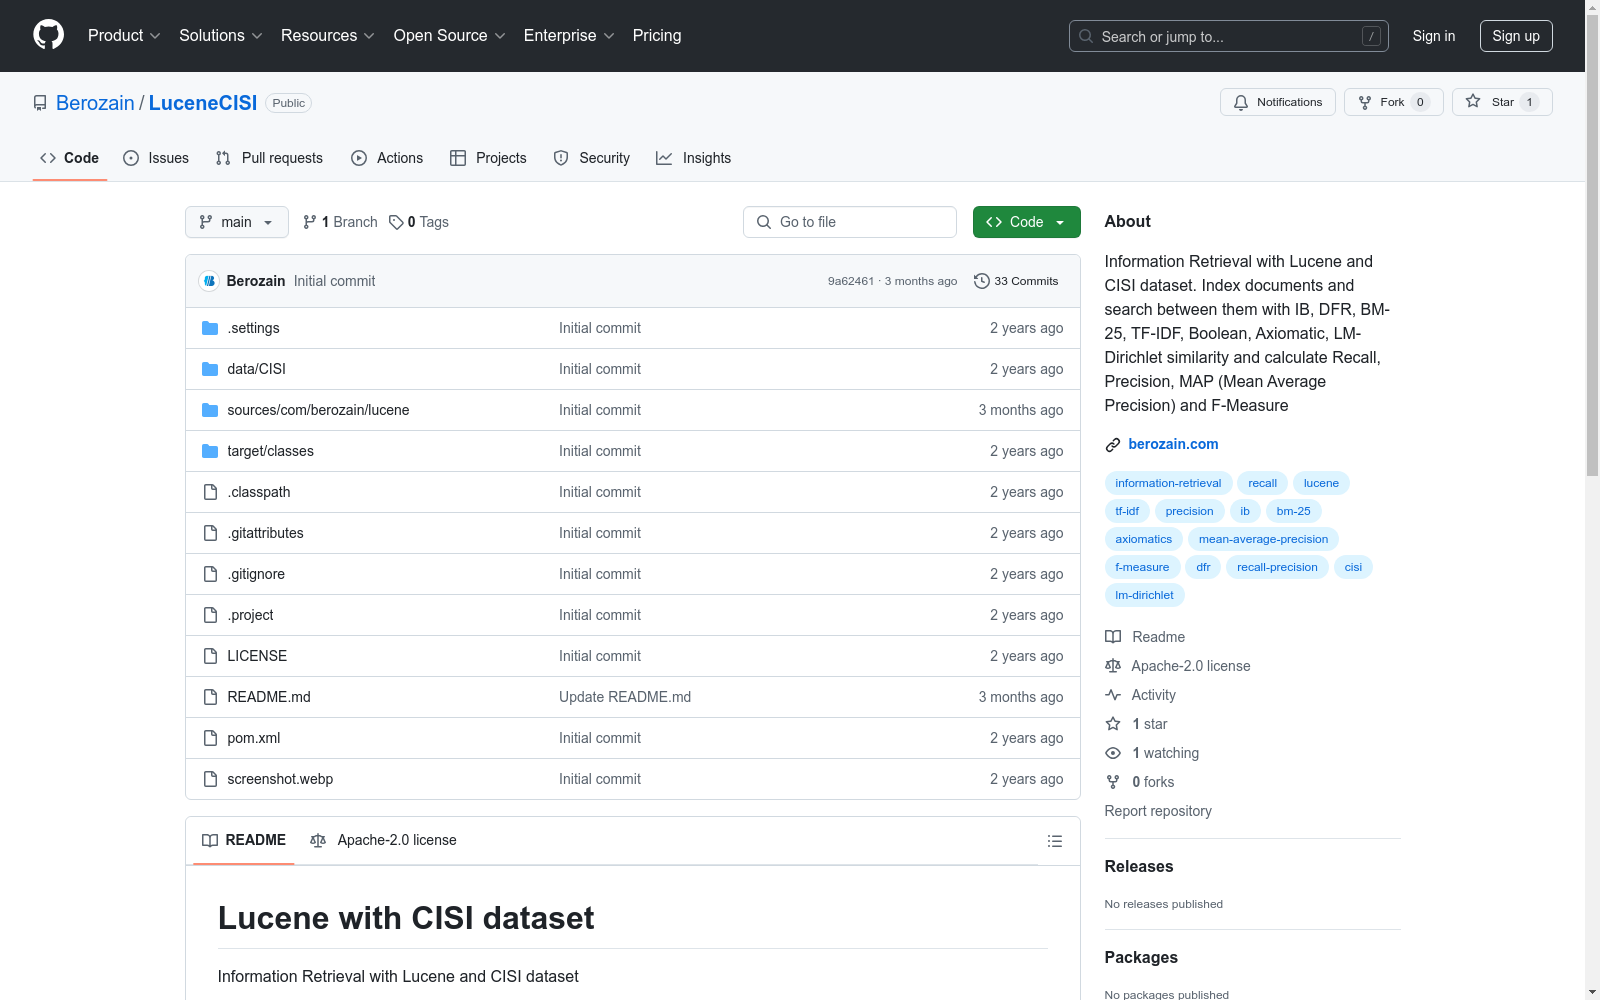The image size is (1600, 1000).
Task: Open commit hash 9a62461
Action: tap(851, 281)
